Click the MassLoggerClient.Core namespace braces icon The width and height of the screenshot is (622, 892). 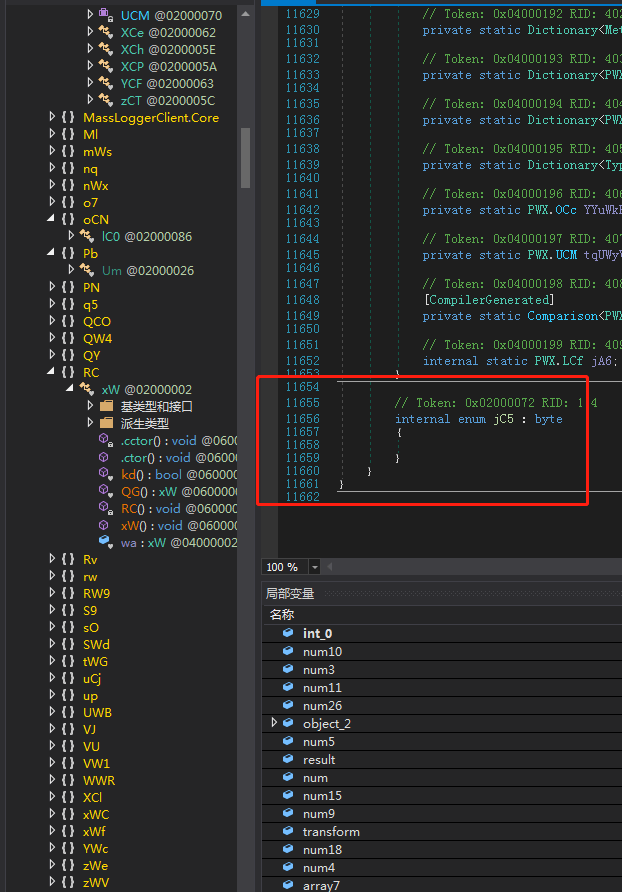[68, 117]
